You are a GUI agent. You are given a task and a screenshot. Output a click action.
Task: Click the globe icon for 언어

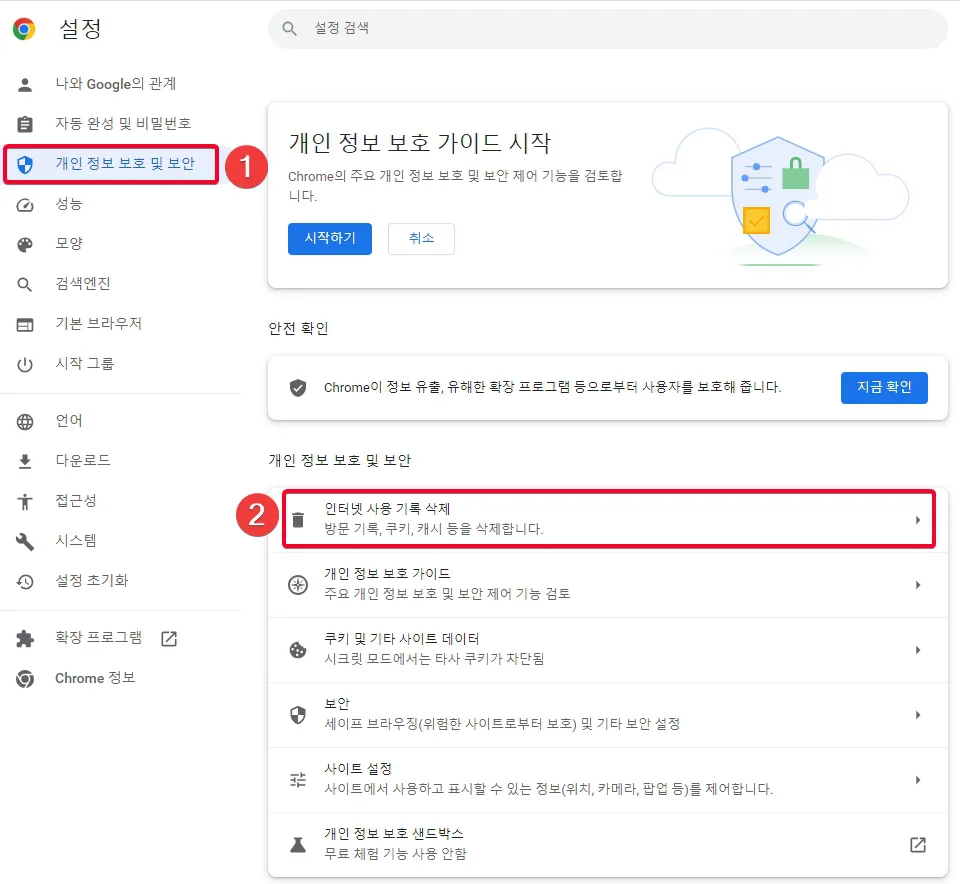24,421
